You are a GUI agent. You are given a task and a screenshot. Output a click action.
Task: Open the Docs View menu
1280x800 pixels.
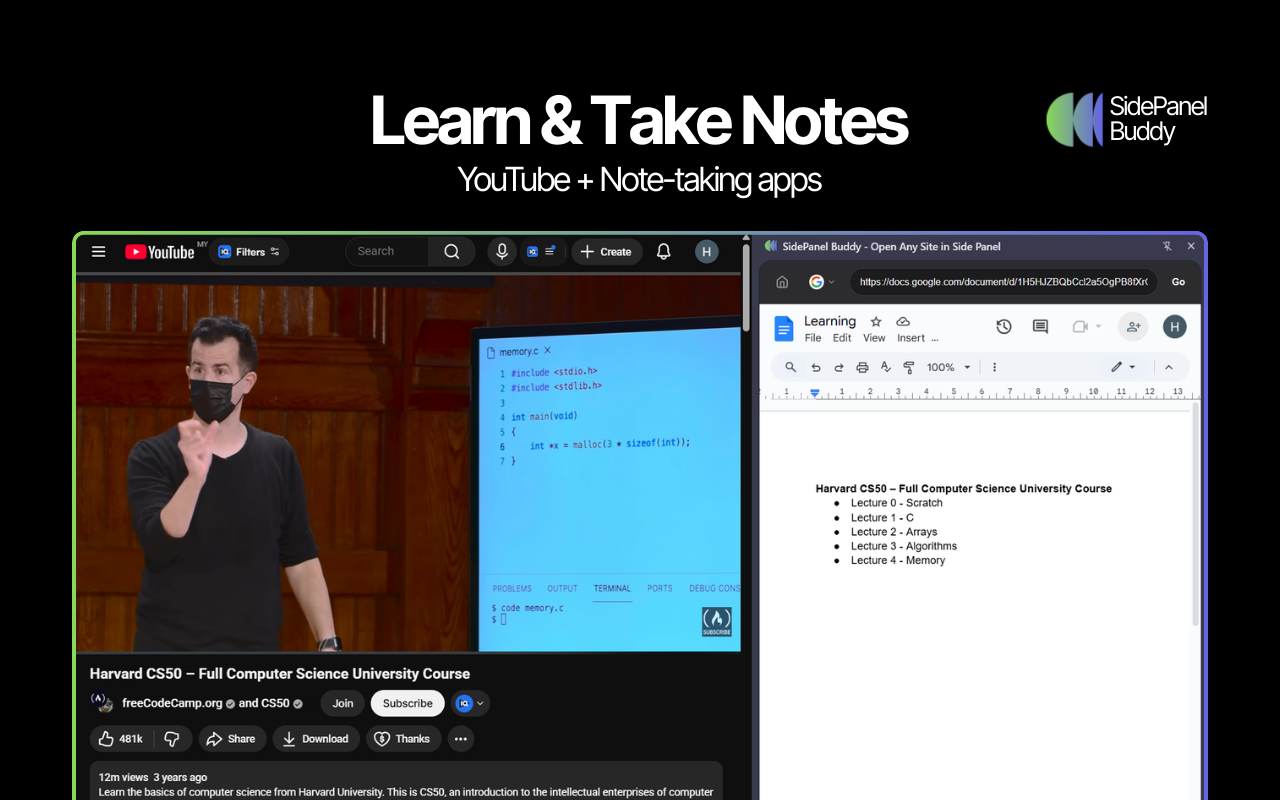tap(874, 338)
